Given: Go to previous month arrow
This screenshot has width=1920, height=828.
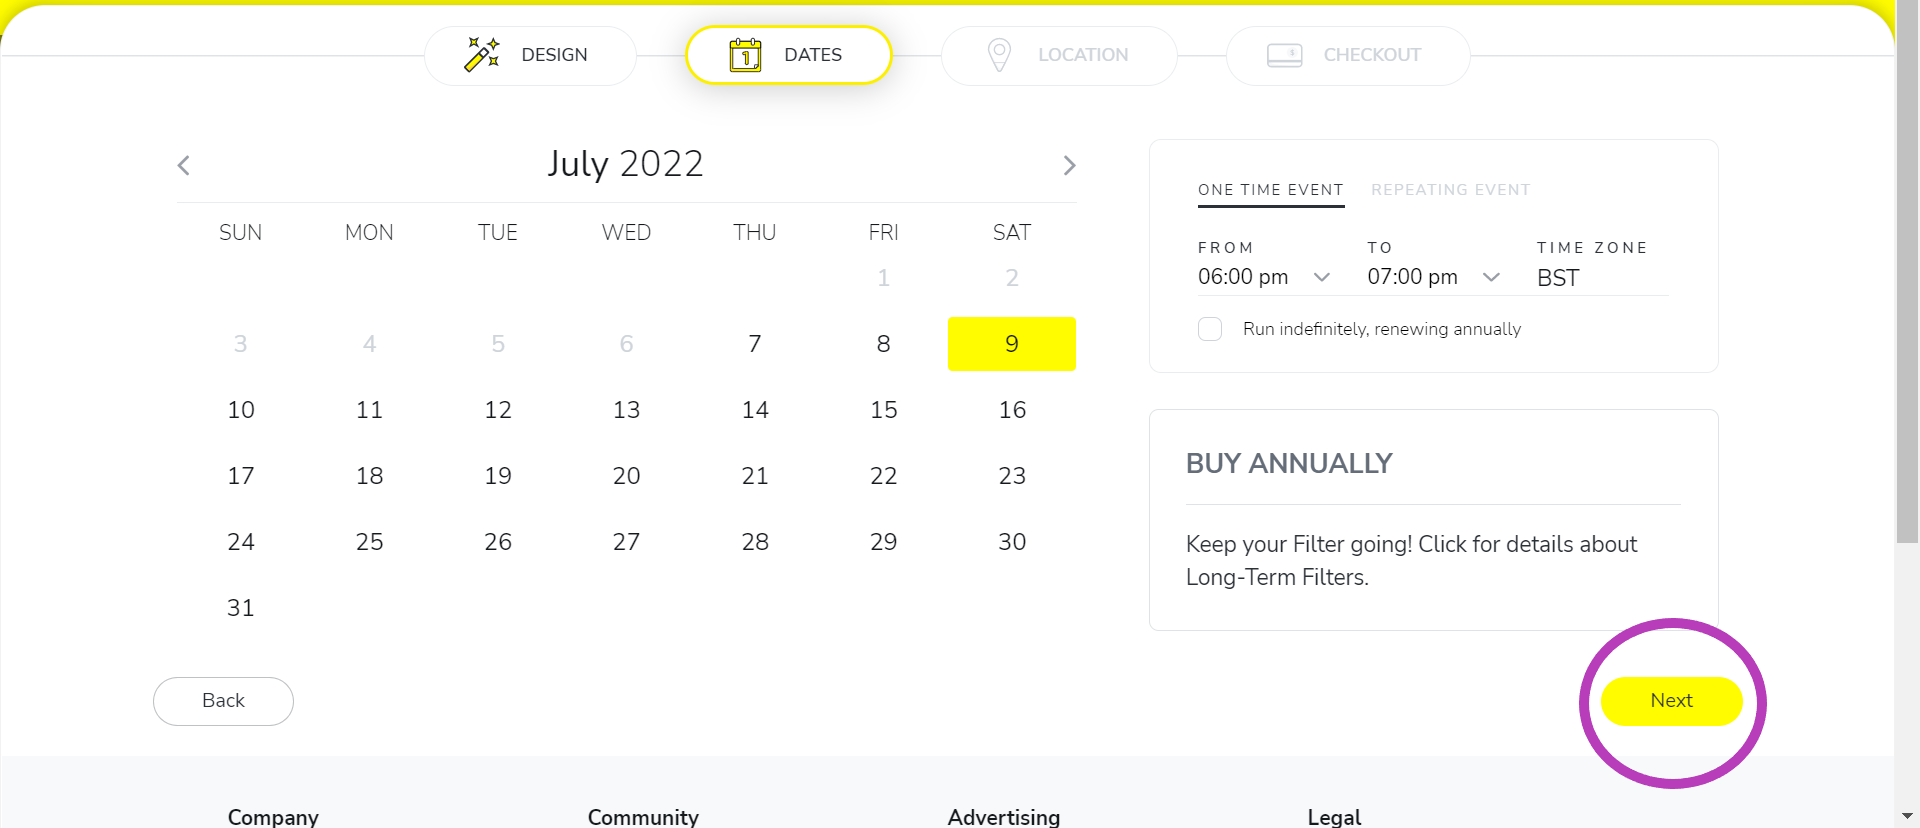Looking at the screenshot, I should pos(183,165).
